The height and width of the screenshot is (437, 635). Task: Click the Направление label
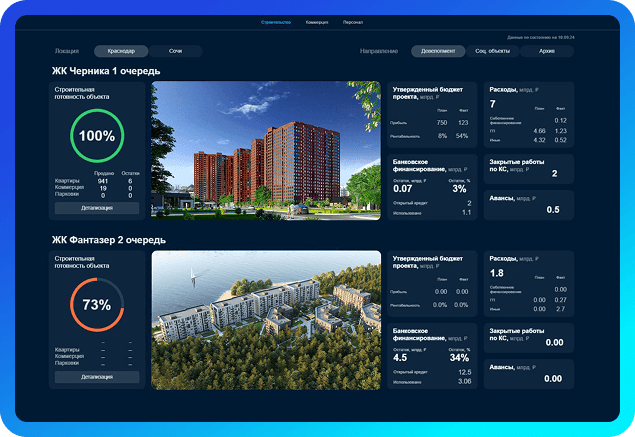[x=379, y=51]
